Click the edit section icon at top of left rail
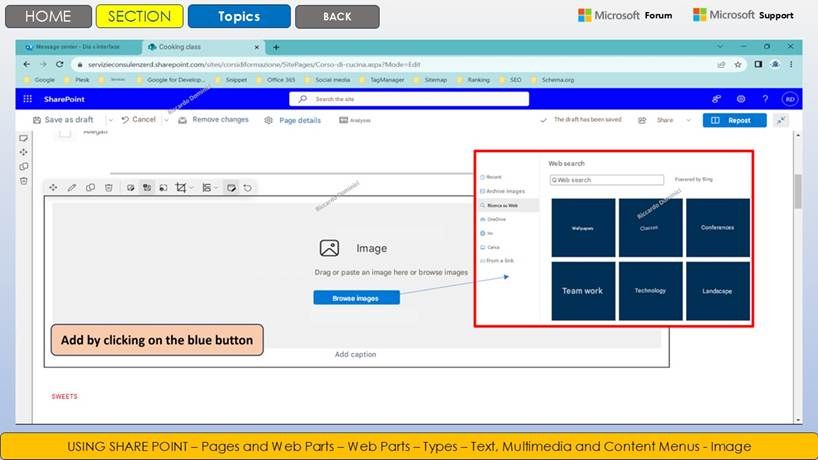Screen dimensions: 818x460 tap(23, 138)
